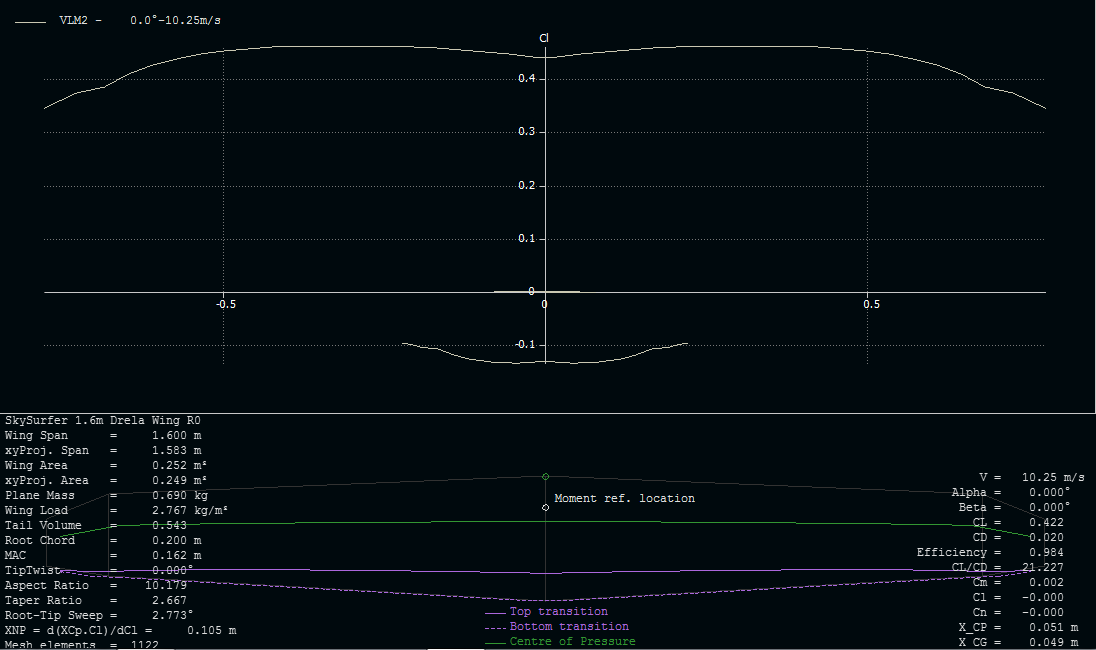Click the Root Chord value 0.200 m
This screenshot has width=1096, height=650.
[177, 540]
